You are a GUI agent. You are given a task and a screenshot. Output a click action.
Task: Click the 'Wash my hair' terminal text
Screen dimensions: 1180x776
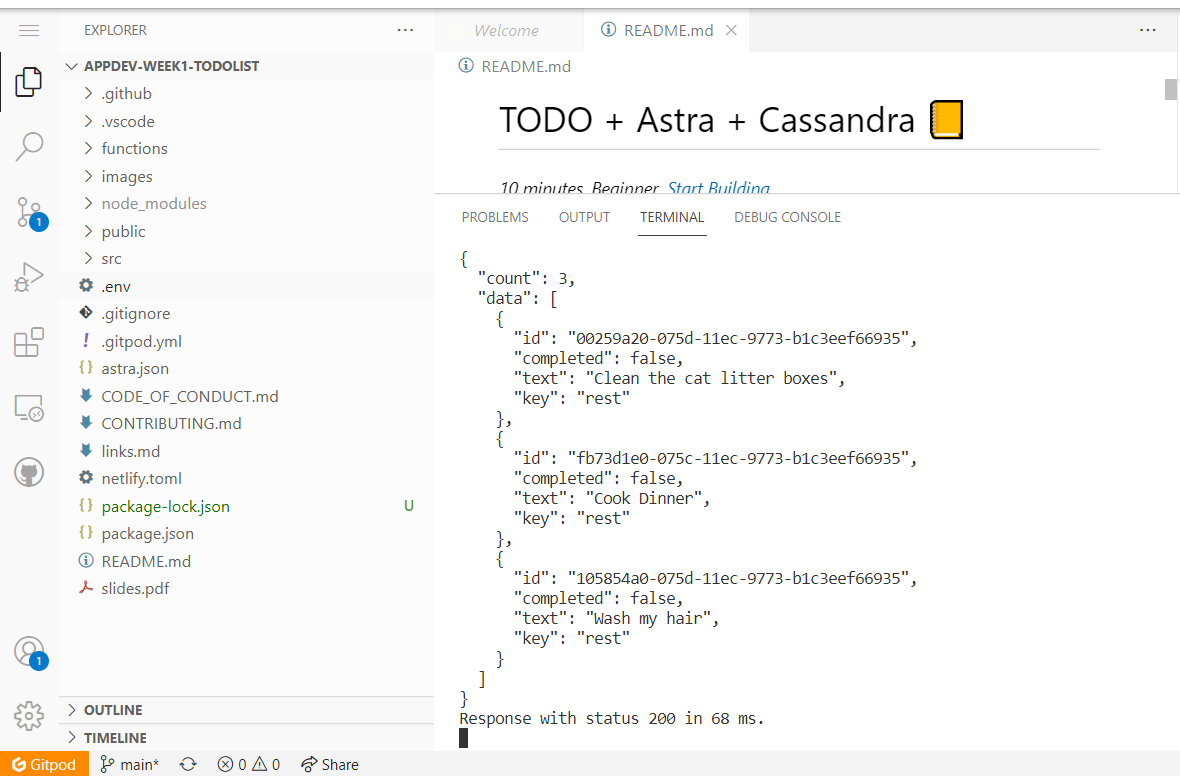[648, 618]
